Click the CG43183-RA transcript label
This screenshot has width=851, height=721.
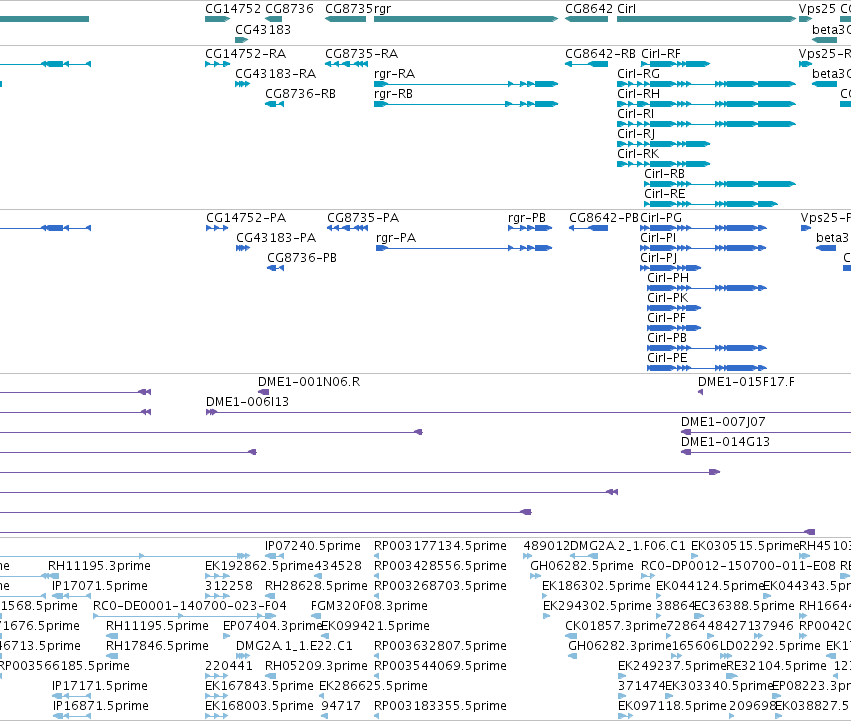pyautogui.click(x=275, y=74)
